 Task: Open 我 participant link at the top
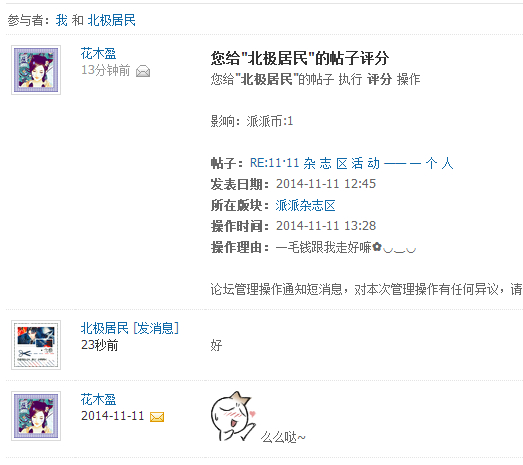point(61,20)
